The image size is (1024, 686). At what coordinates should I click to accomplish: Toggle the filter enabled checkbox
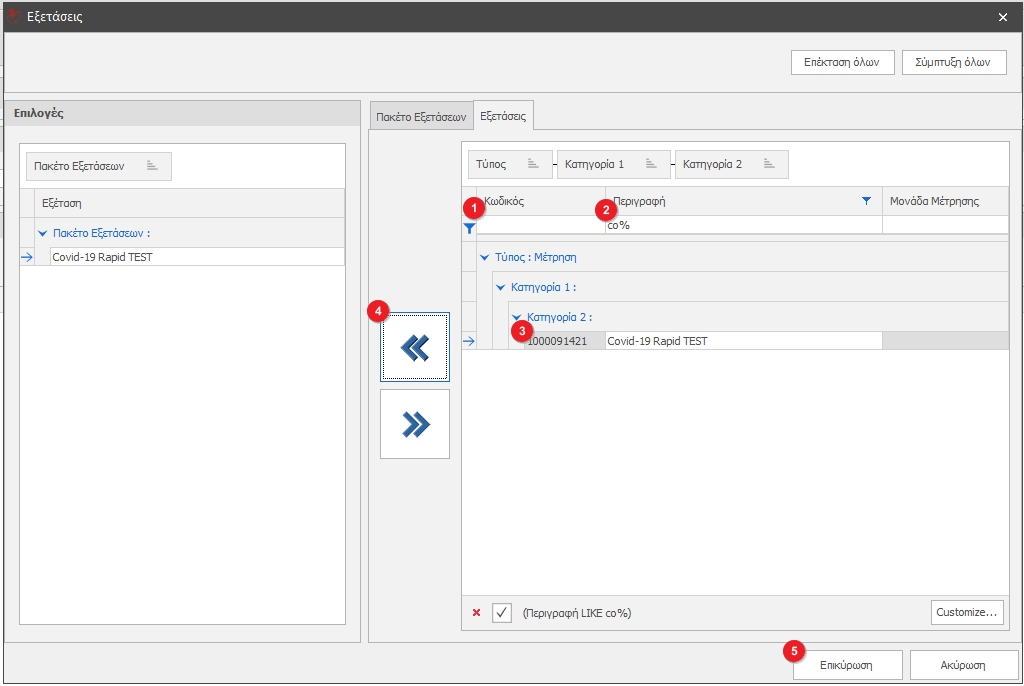502,613
